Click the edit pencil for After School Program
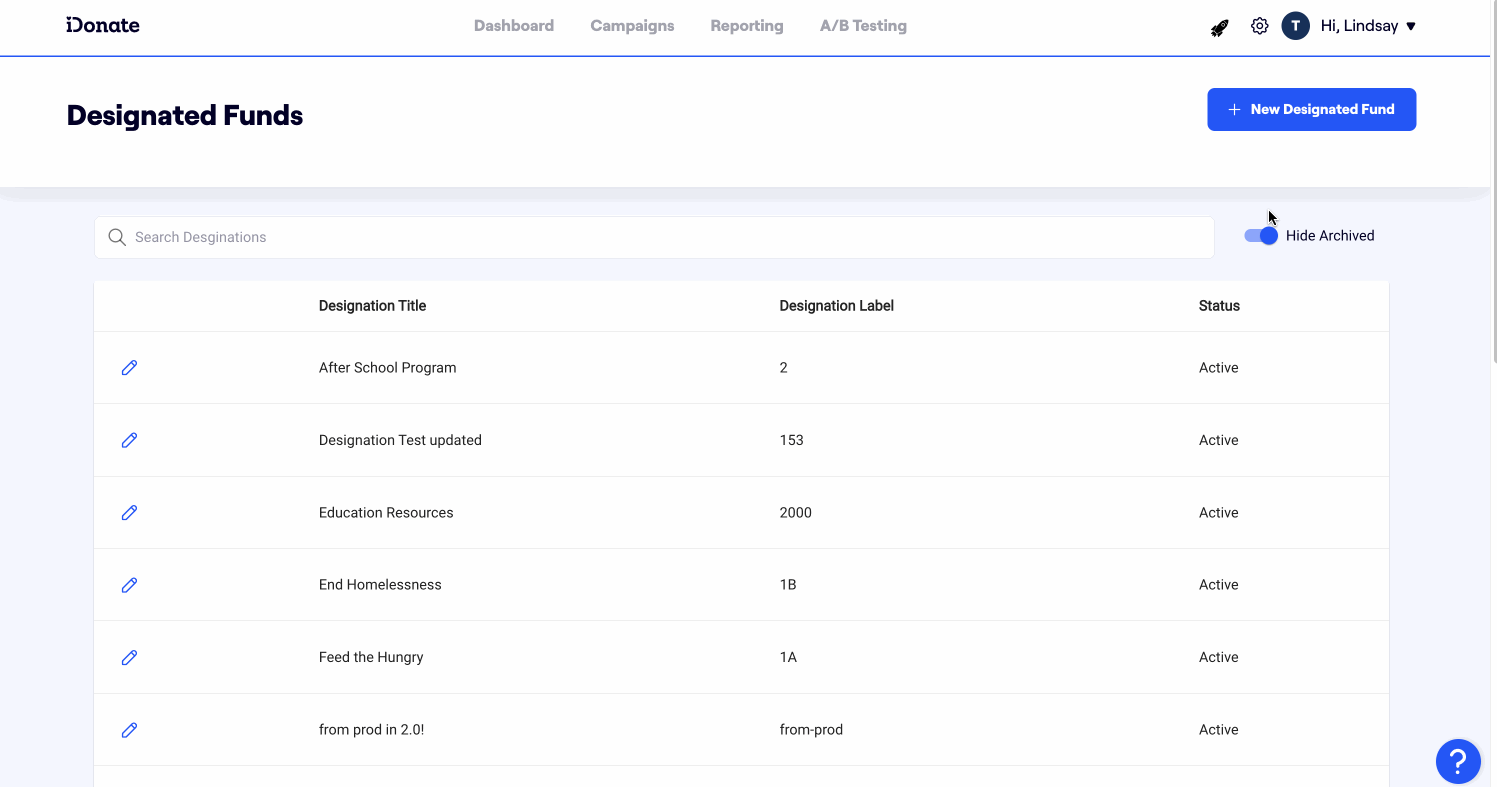Screen dimensions: 1497x787 (129, 368)
